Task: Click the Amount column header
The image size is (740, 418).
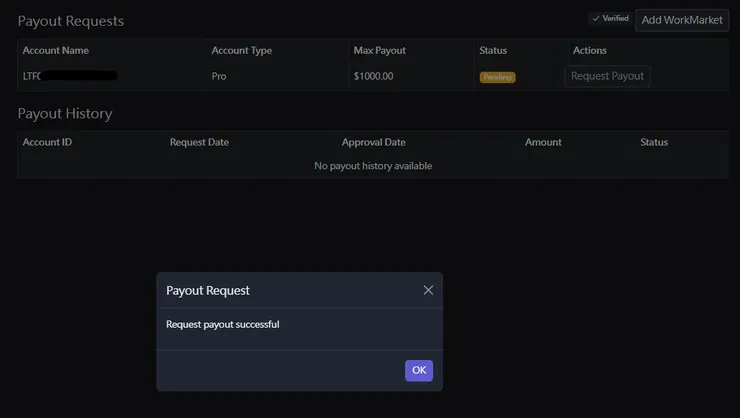Action: click(x=543, y=142)
